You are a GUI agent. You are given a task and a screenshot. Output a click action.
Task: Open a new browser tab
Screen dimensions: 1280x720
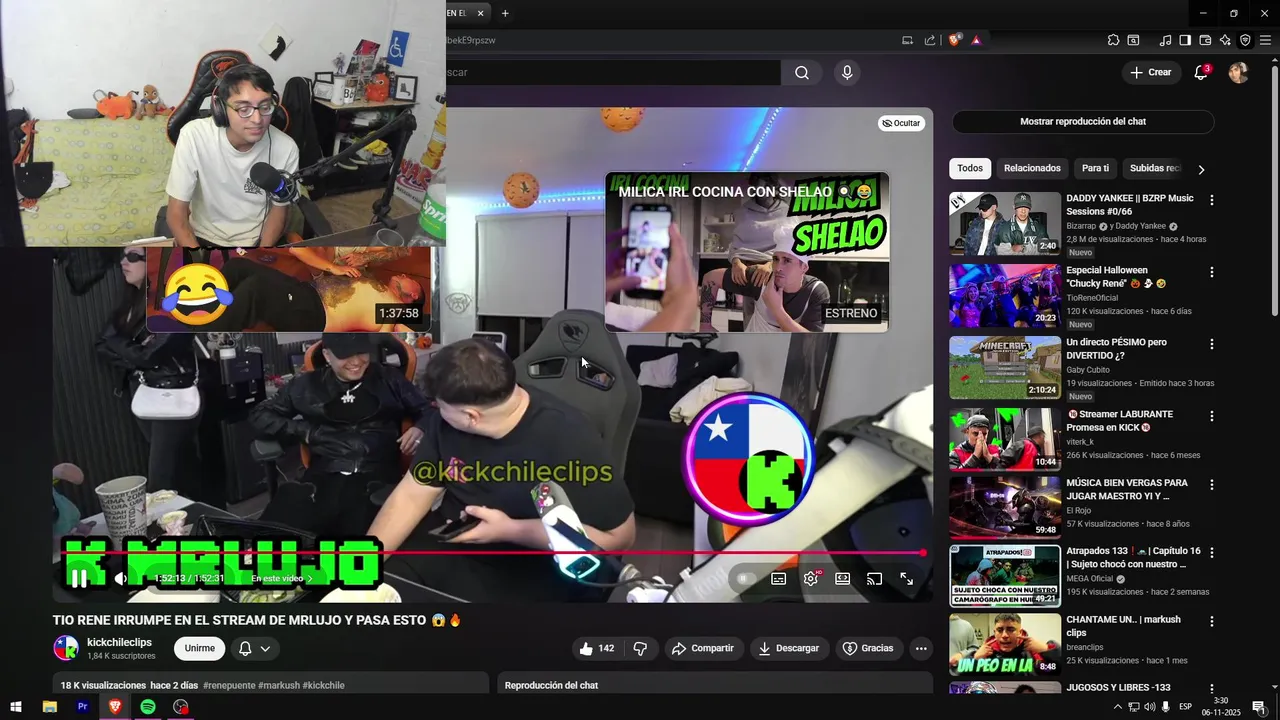505,13
